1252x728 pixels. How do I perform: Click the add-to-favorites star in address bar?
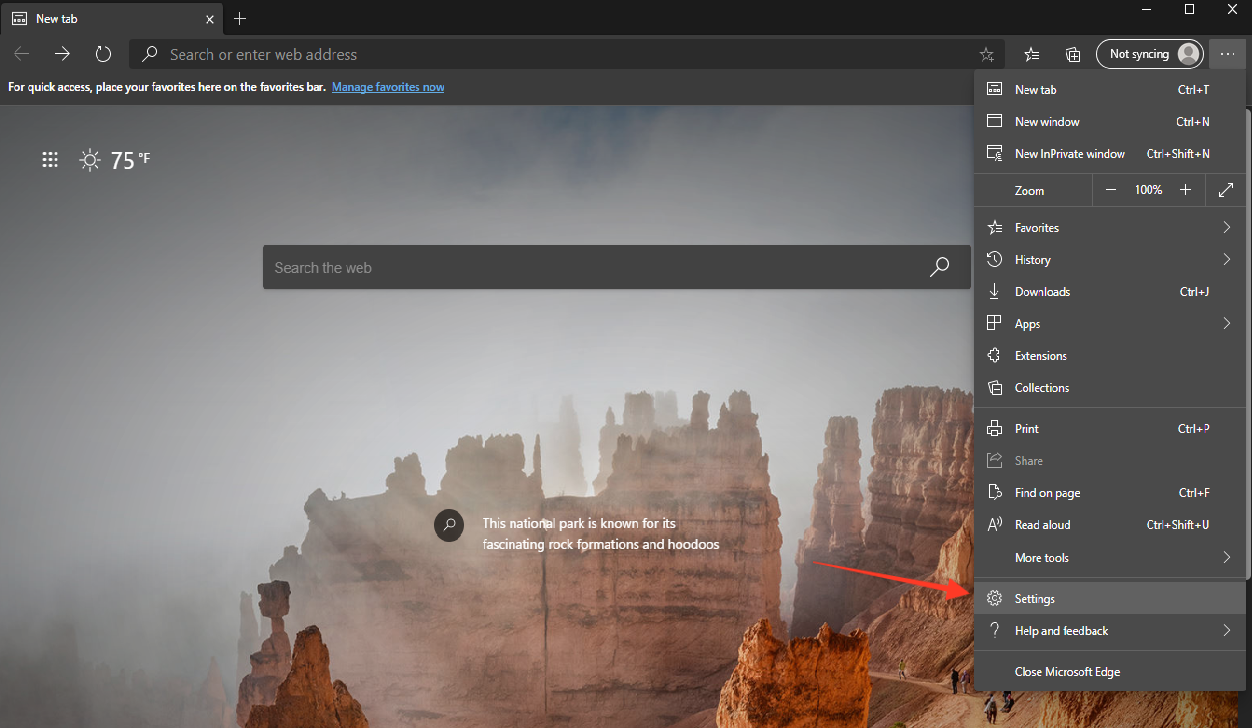pos(986,54)
